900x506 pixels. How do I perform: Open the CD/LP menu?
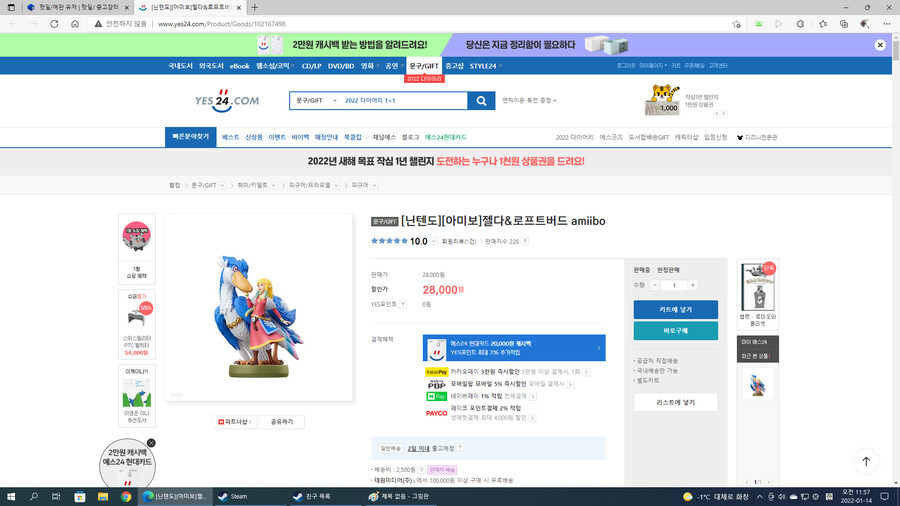coord(312,66)
